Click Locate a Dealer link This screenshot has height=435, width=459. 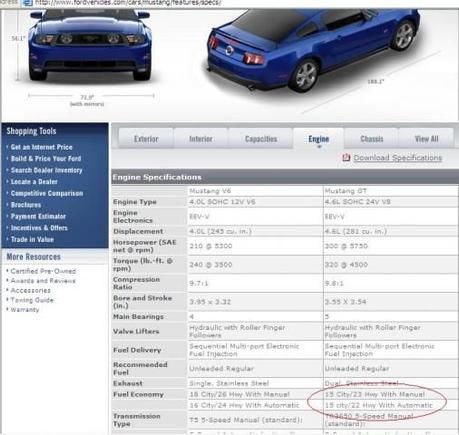coord(34,182)
